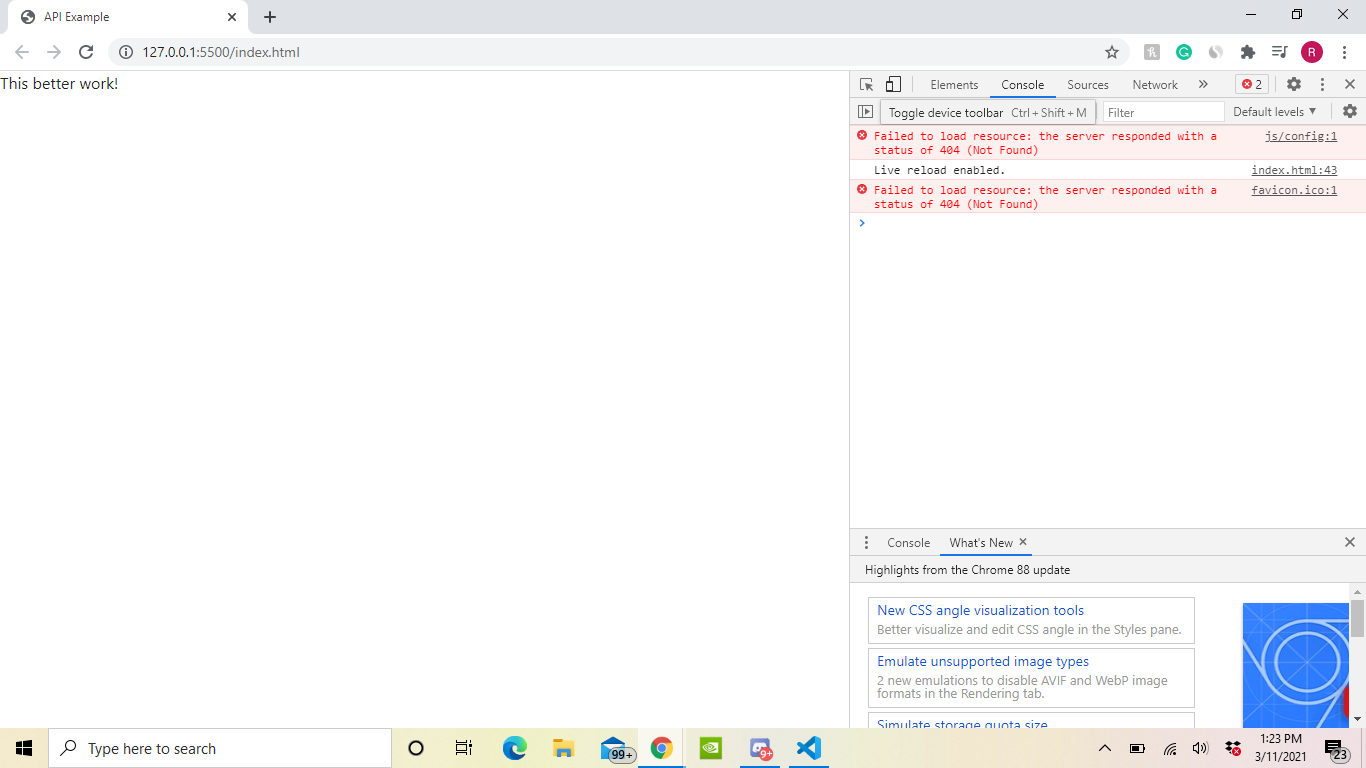Switch to the Sources tab
Screen dimensions: 1366x768
tap(1088, 85)
